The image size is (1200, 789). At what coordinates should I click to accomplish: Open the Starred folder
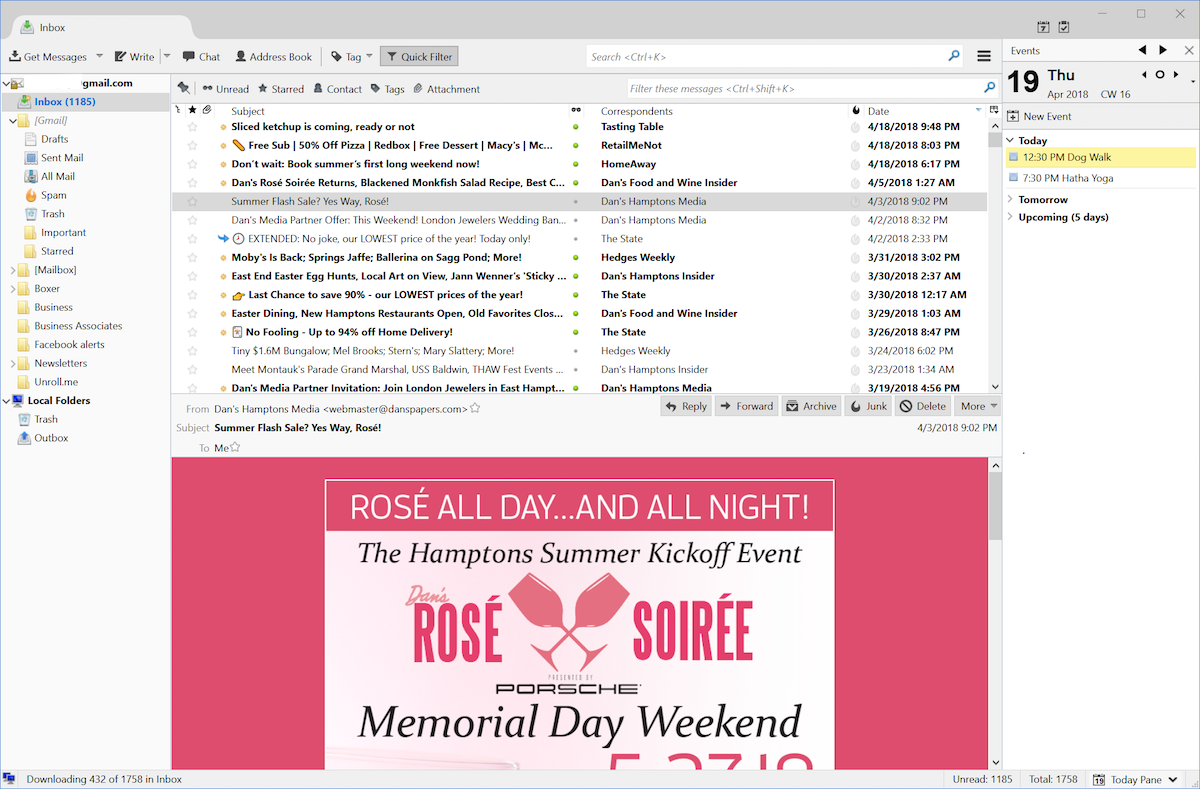[57, 251]
